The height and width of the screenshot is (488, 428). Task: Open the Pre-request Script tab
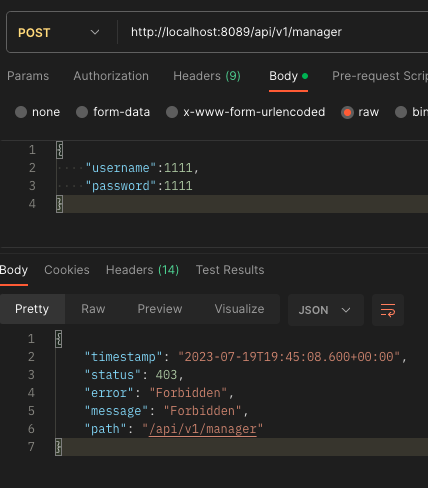[x=380, y=76]
